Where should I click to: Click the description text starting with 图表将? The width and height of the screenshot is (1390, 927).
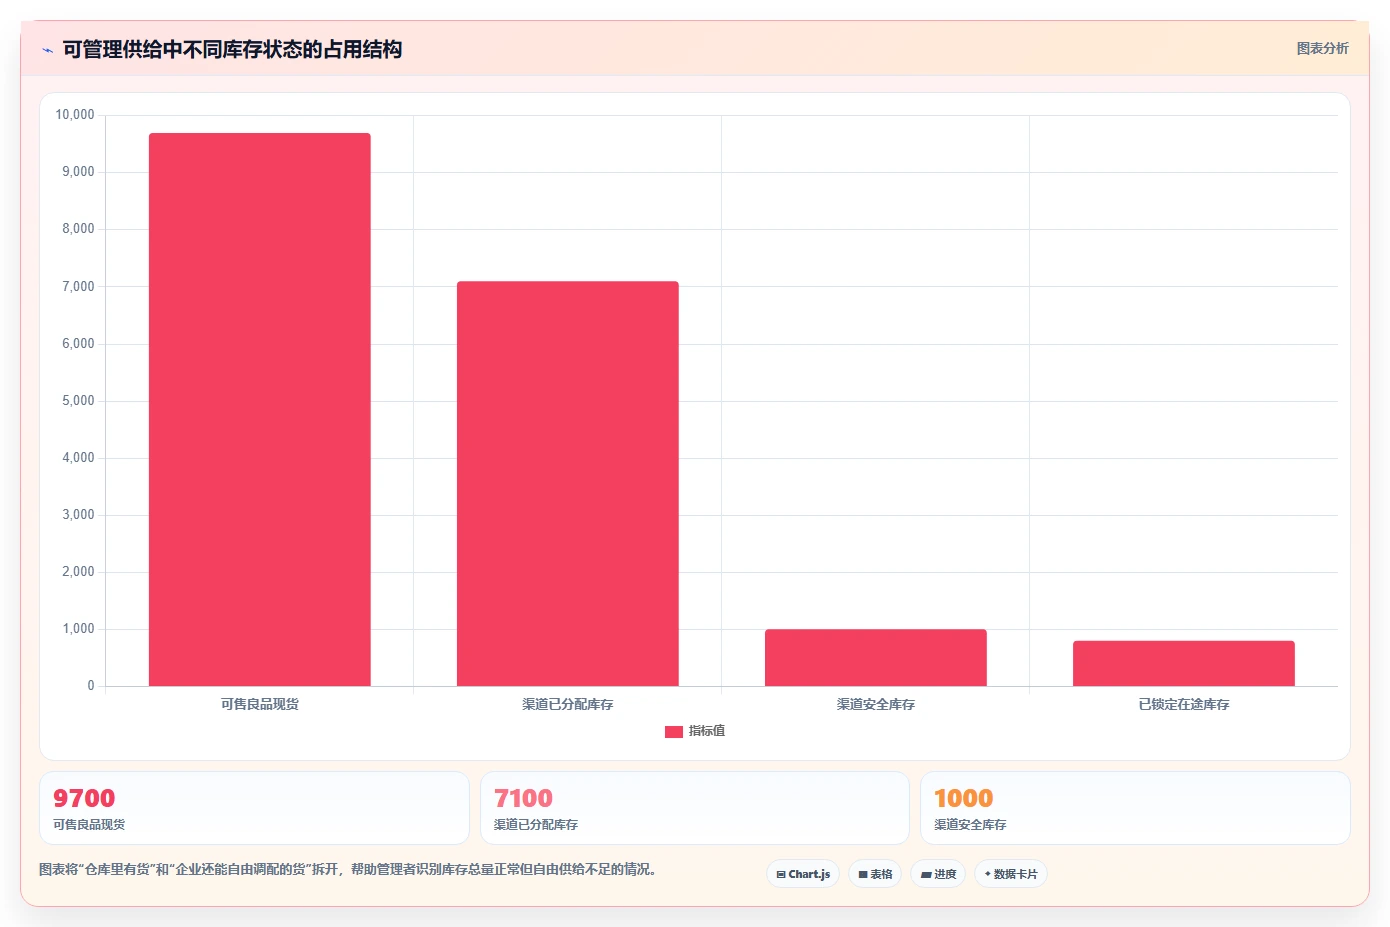(x=350, y=869)
